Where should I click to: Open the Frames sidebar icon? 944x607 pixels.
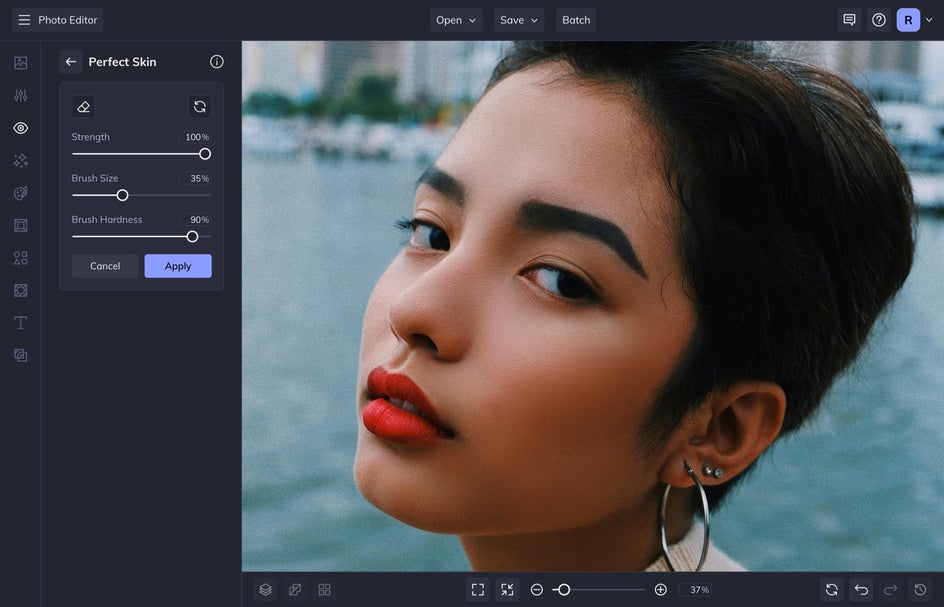coord(20,225)
